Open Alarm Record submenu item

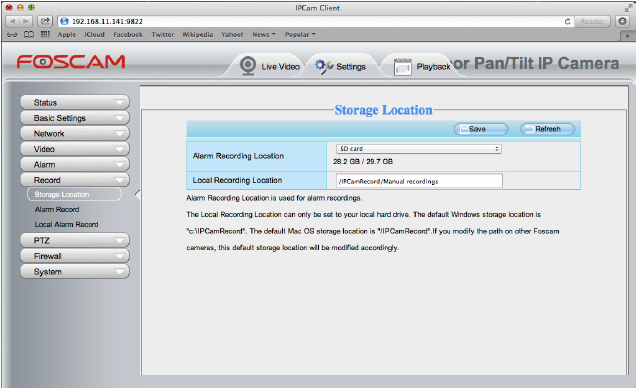pyautogui.click(x=57, y=209)
